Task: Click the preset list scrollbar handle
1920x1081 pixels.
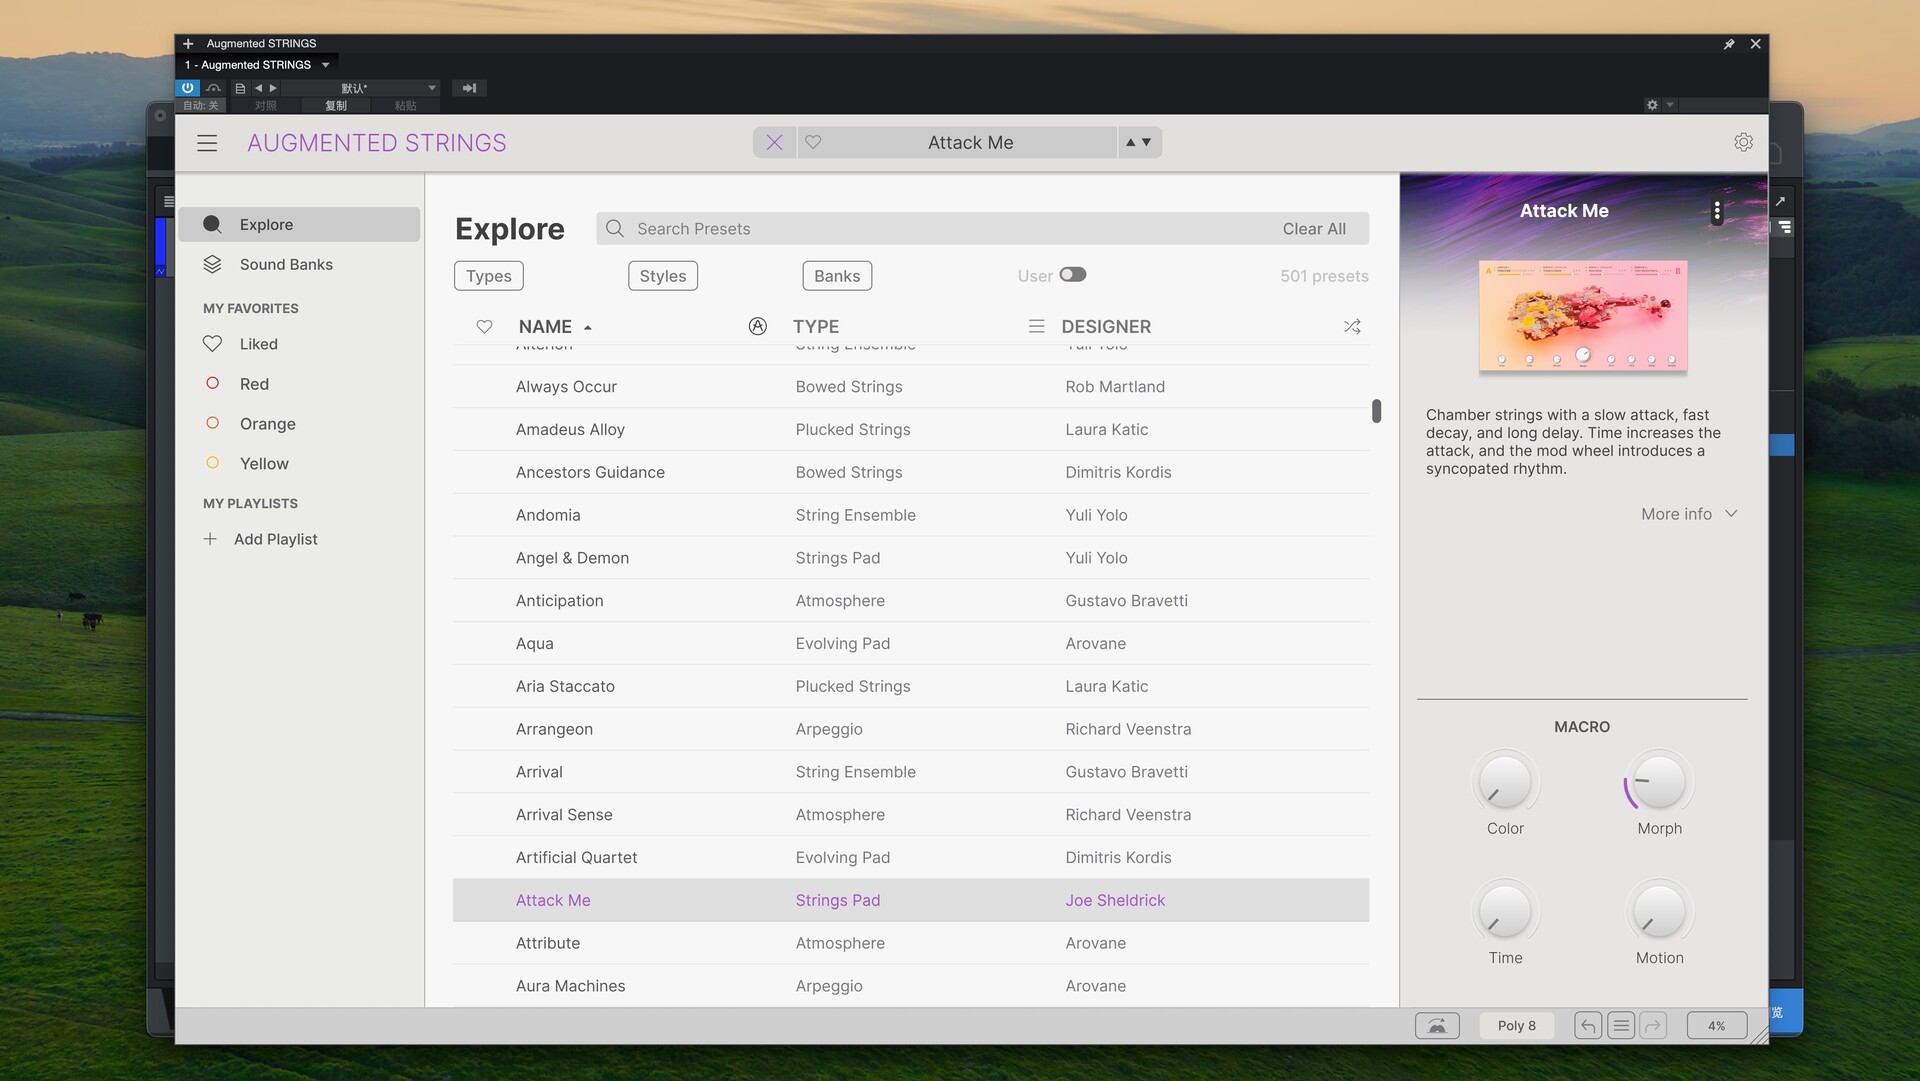Action: click(x=1376, y=411)
